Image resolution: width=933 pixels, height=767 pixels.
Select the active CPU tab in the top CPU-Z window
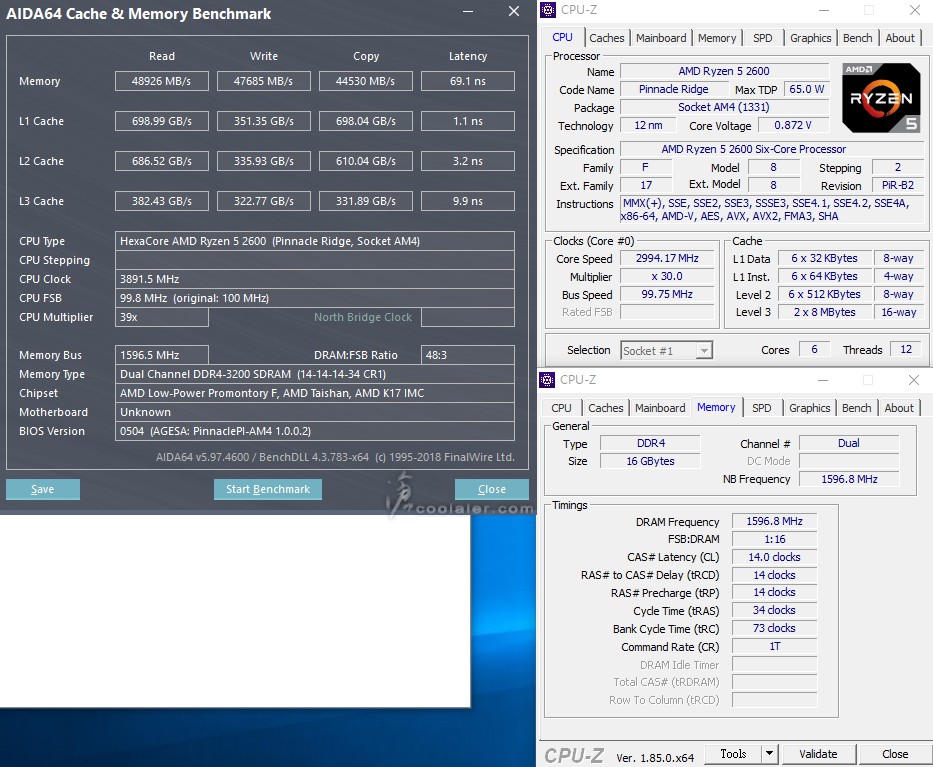(x=562, y=37)
